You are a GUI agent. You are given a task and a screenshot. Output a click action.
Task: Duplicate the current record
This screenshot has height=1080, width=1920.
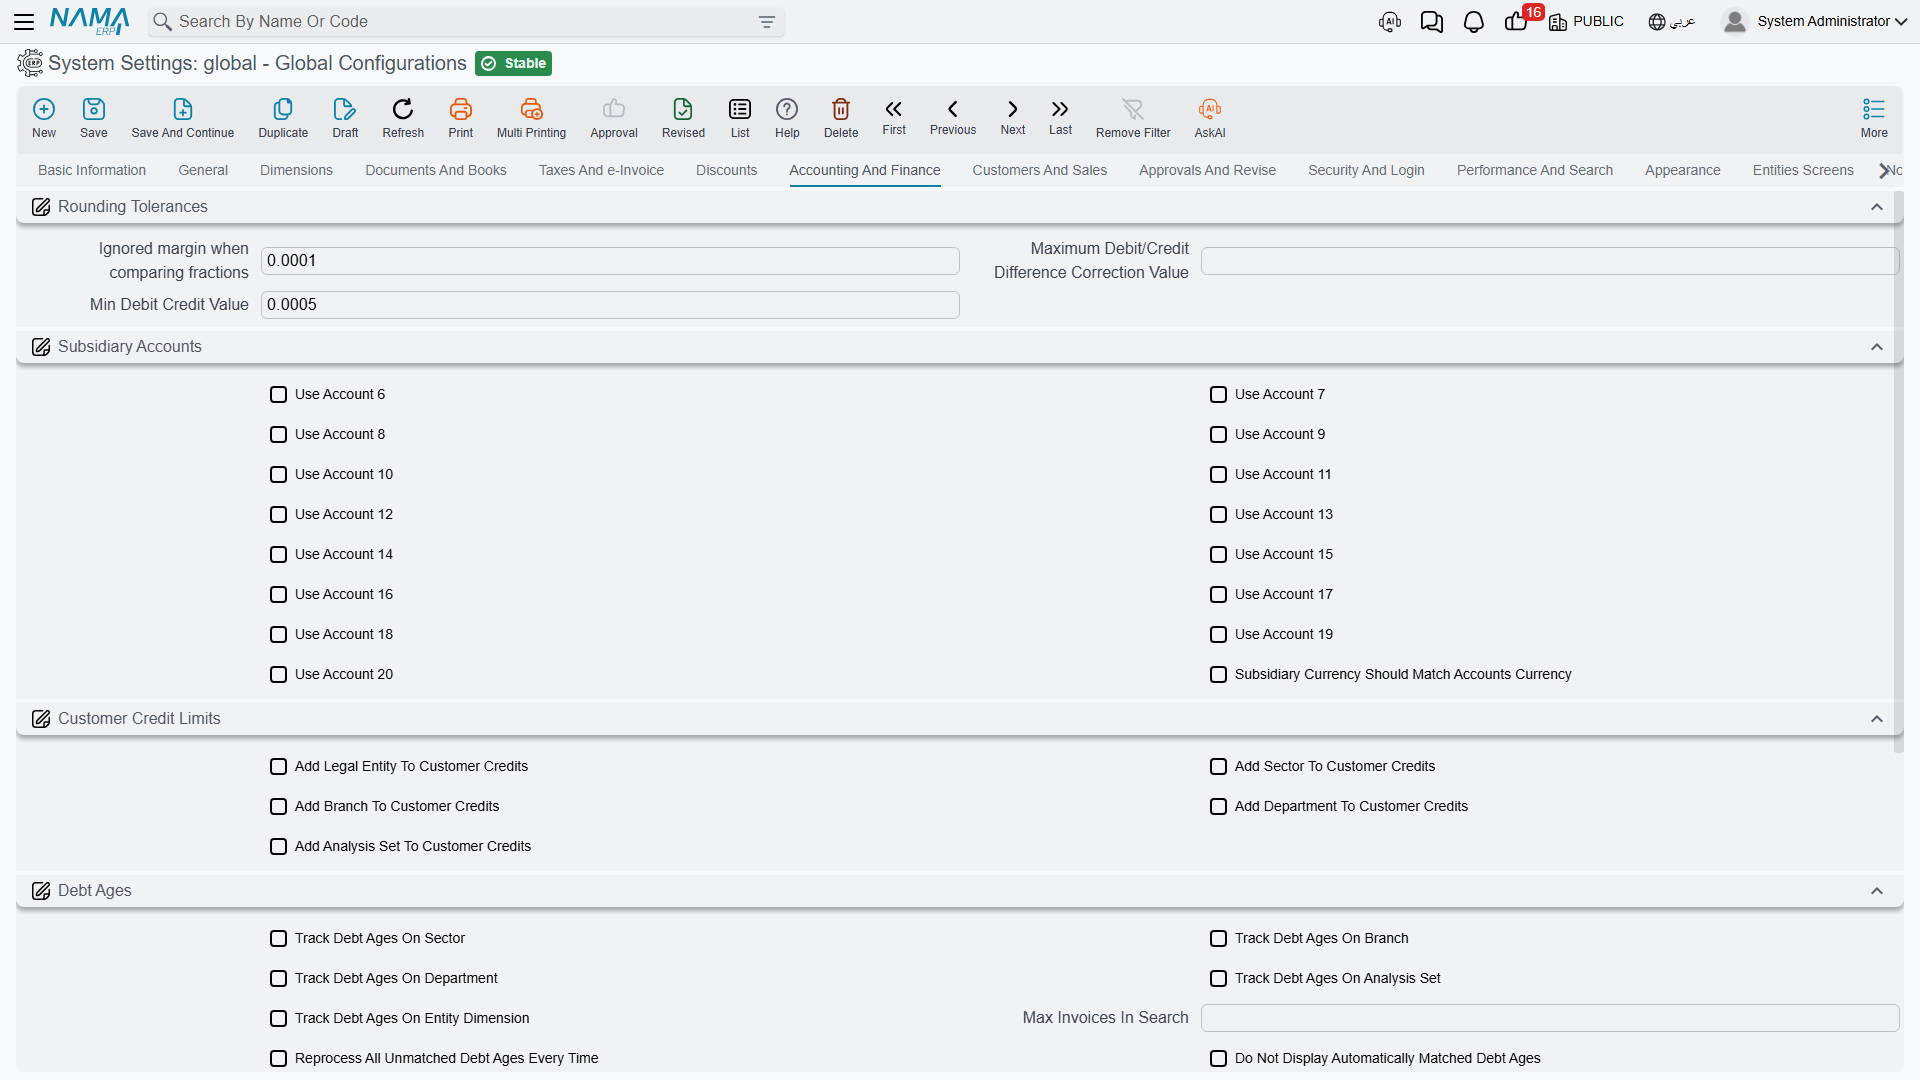(283, 109)
